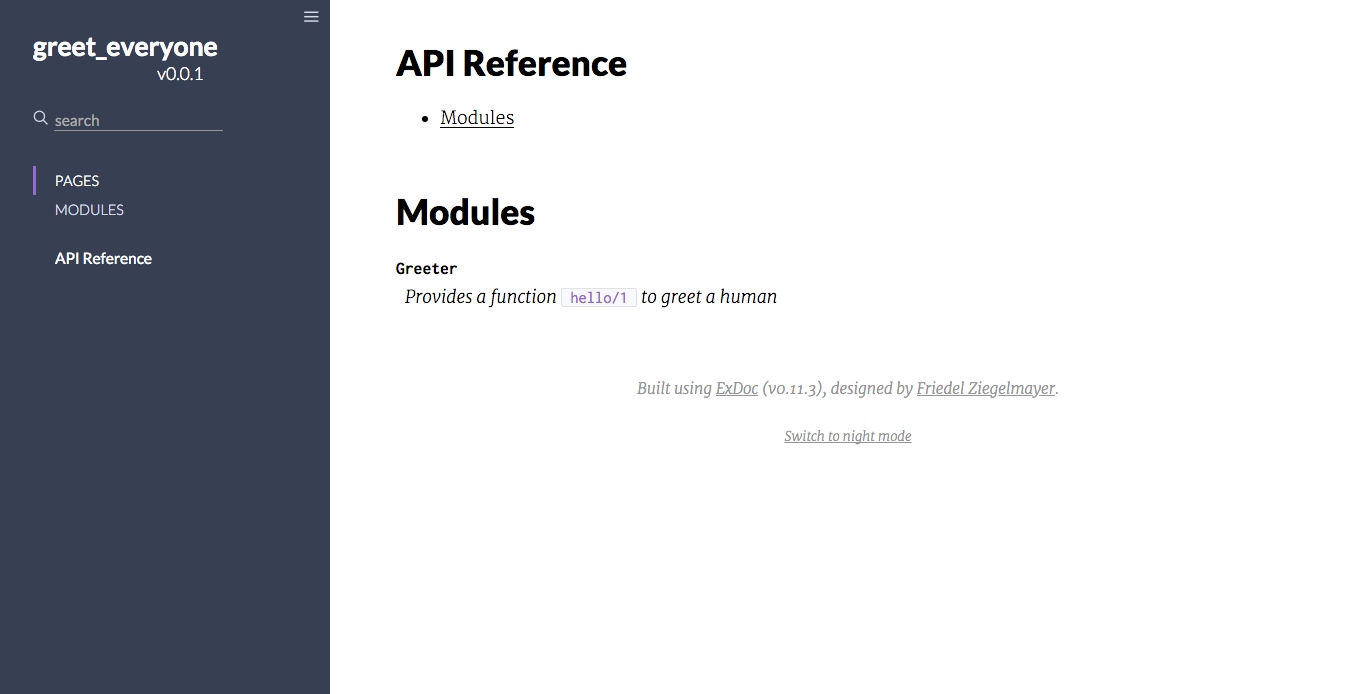Click the magnifying glass search icon
Image resolution: width=1366 pixels, height=694 pixels.
click(41, 118)
